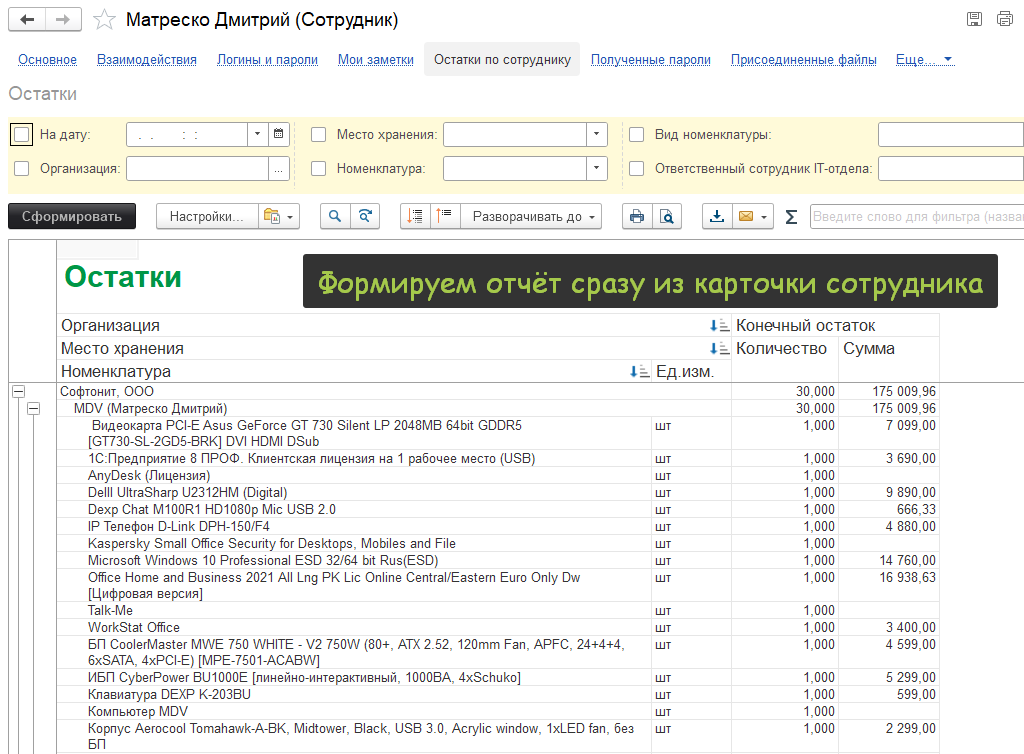Viewport: 1024px width, 754px height.
Task: Enable the 'На дату' checkbox
Action: pyautogui.click(x=22, y=134)
